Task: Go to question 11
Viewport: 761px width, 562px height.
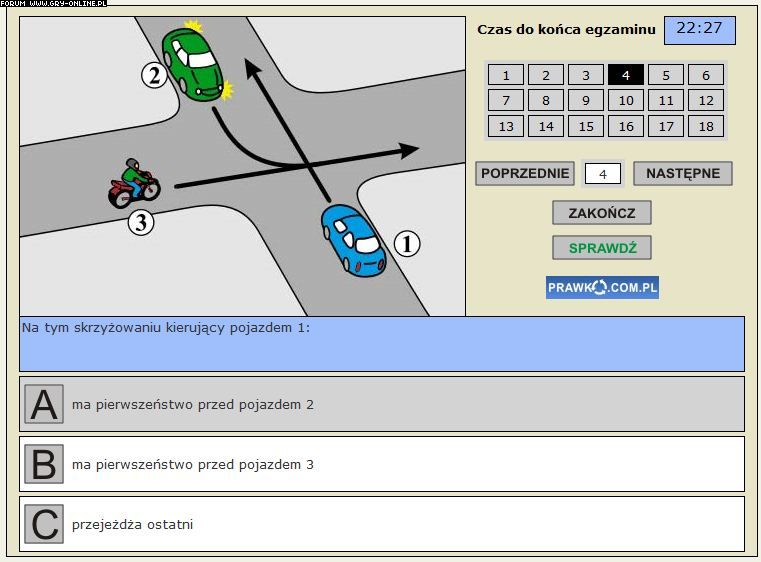Action: coord(666,100)
